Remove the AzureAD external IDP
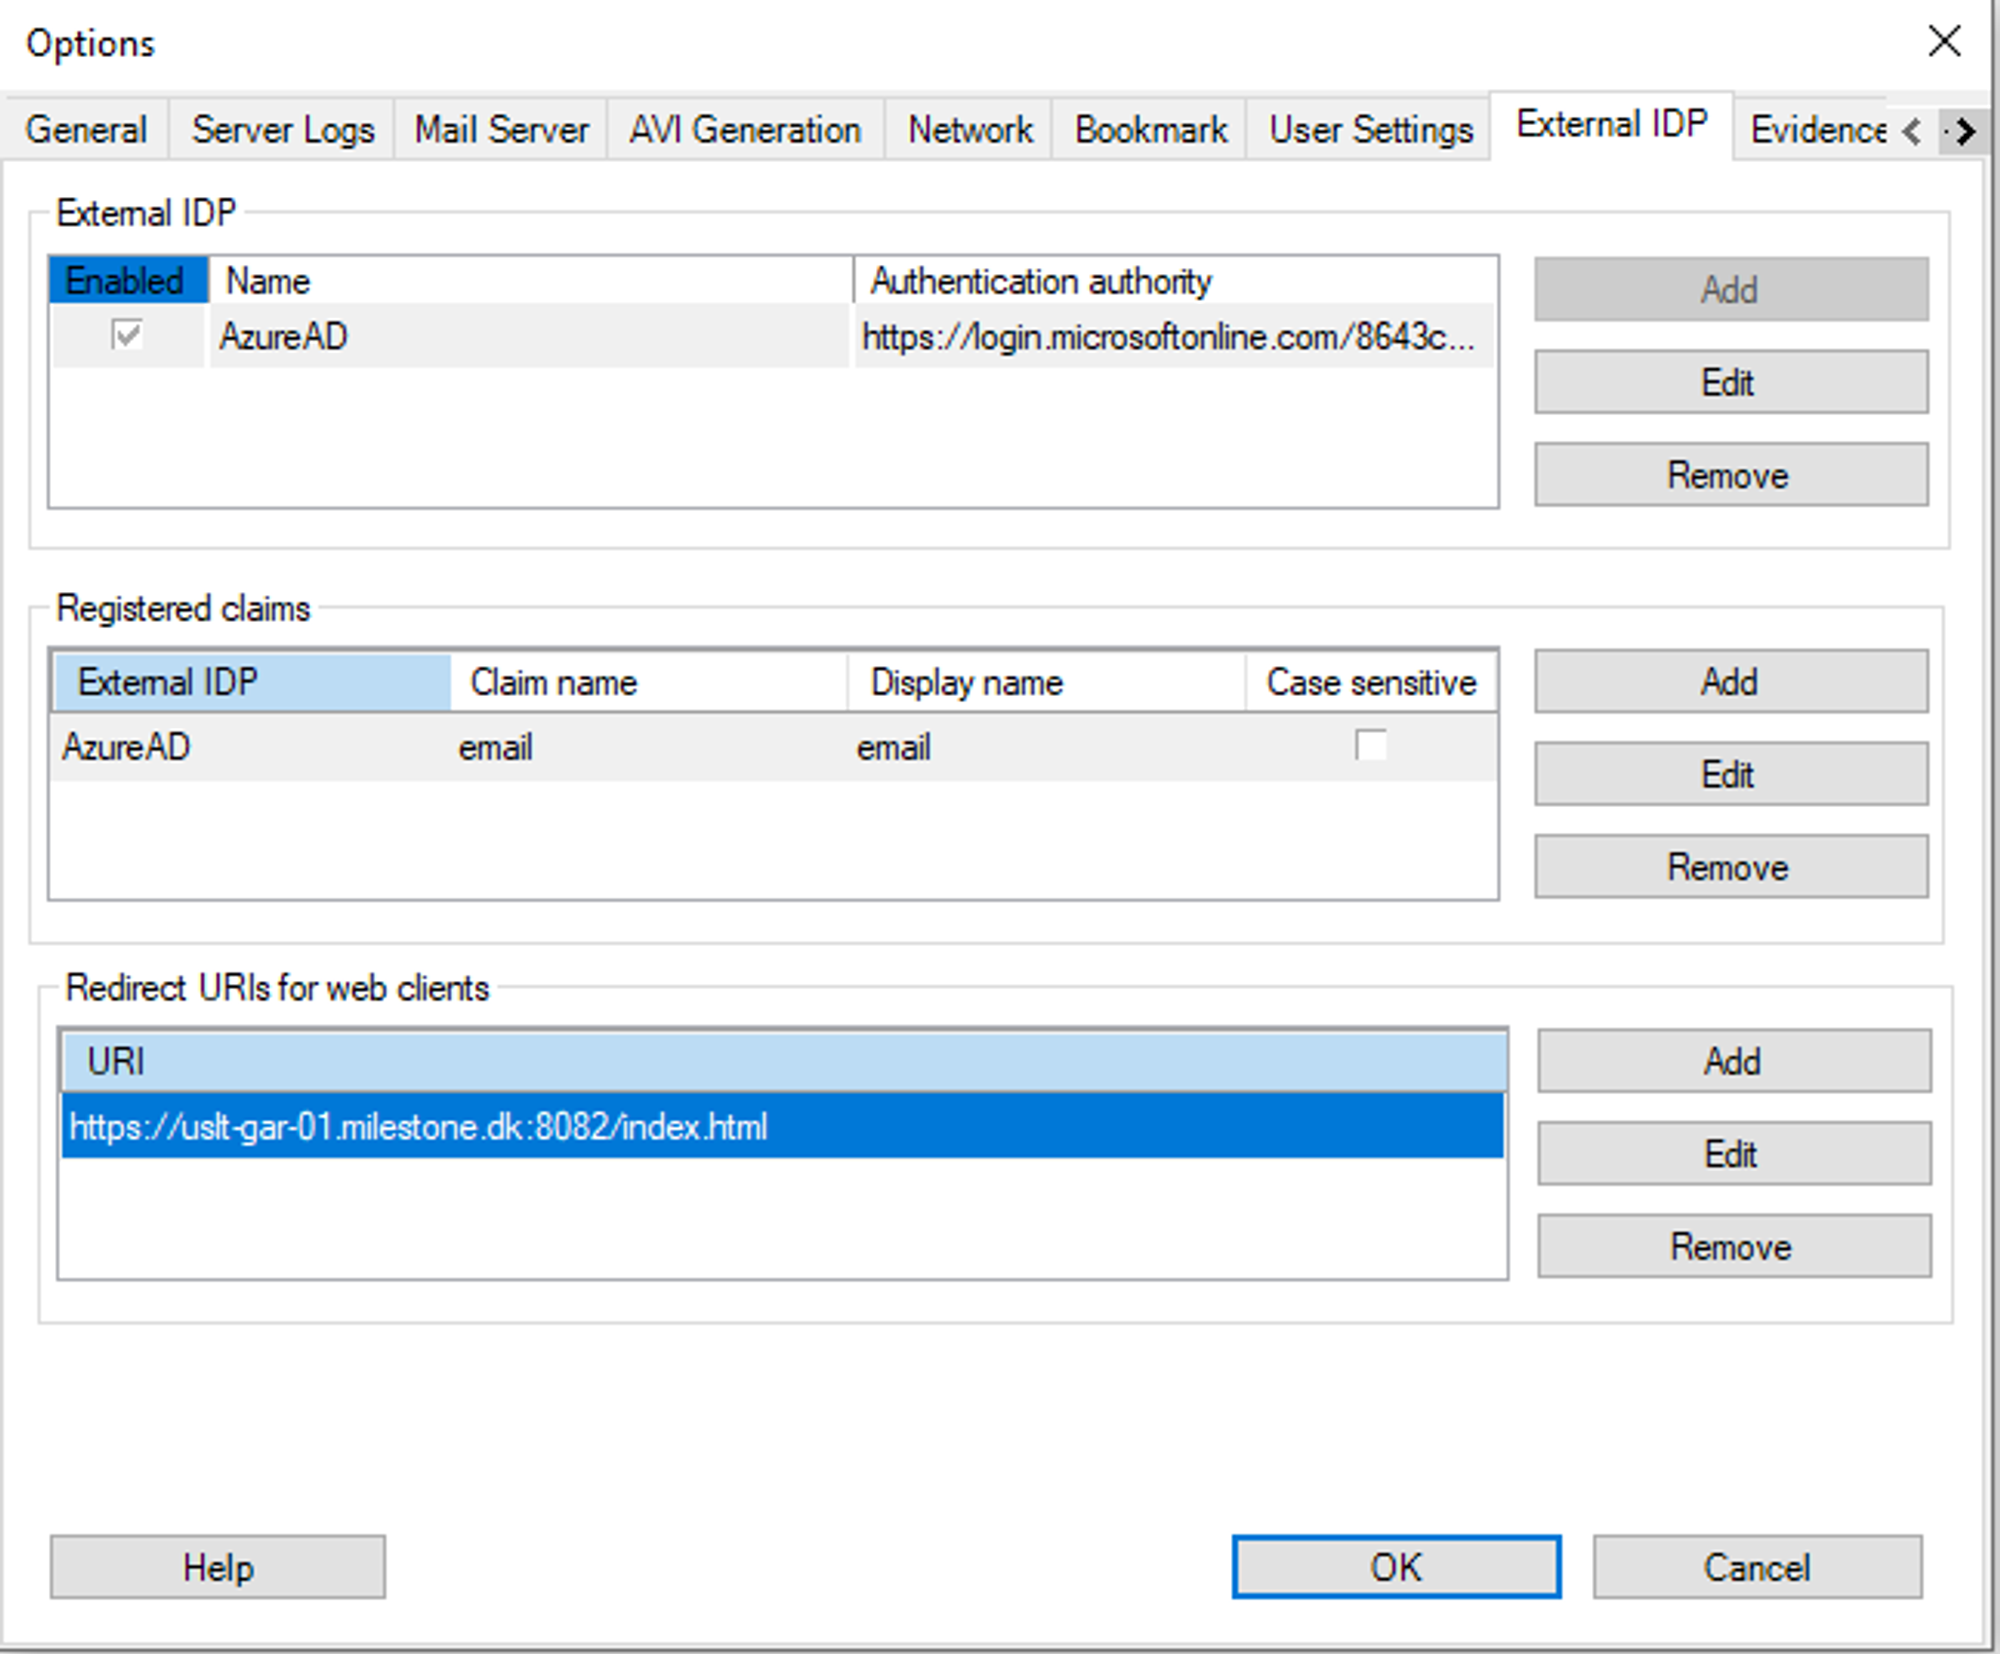This screenshot has width=2000, height=1654. [1730, 474]
